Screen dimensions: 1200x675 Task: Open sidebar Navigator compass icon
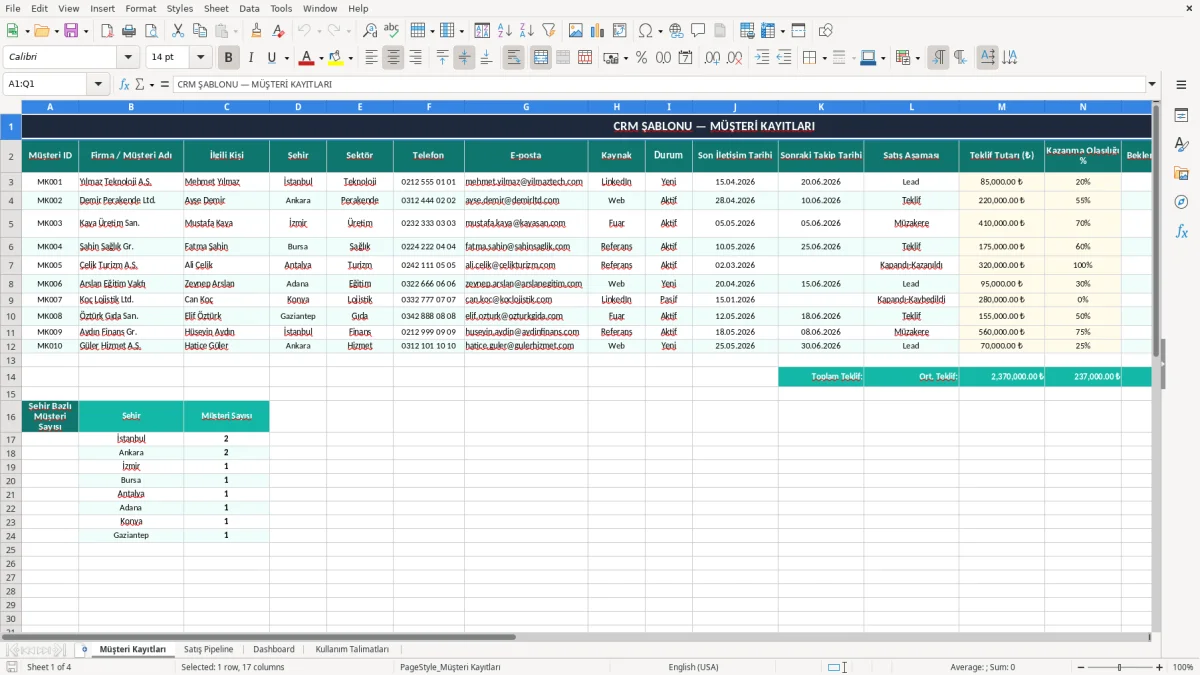(x=1181, y=202)
